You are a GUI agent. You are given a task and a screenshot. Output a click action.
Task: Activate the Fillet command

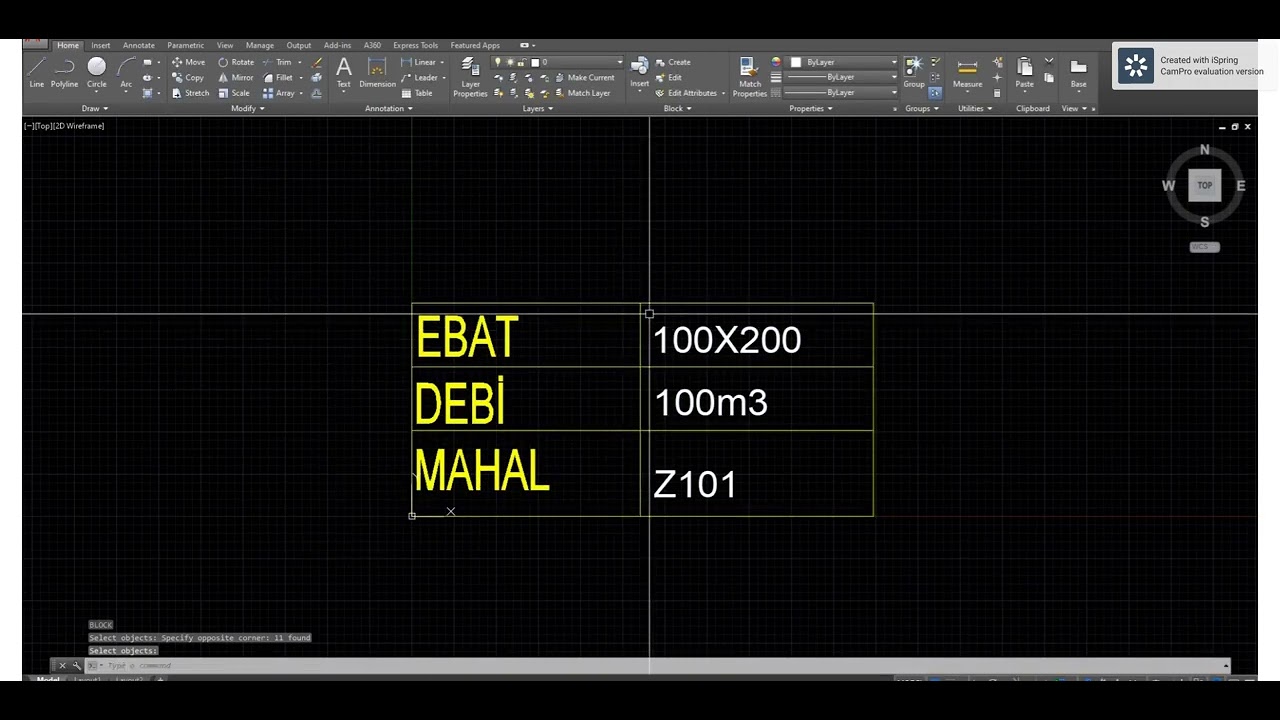pos(279,77)
